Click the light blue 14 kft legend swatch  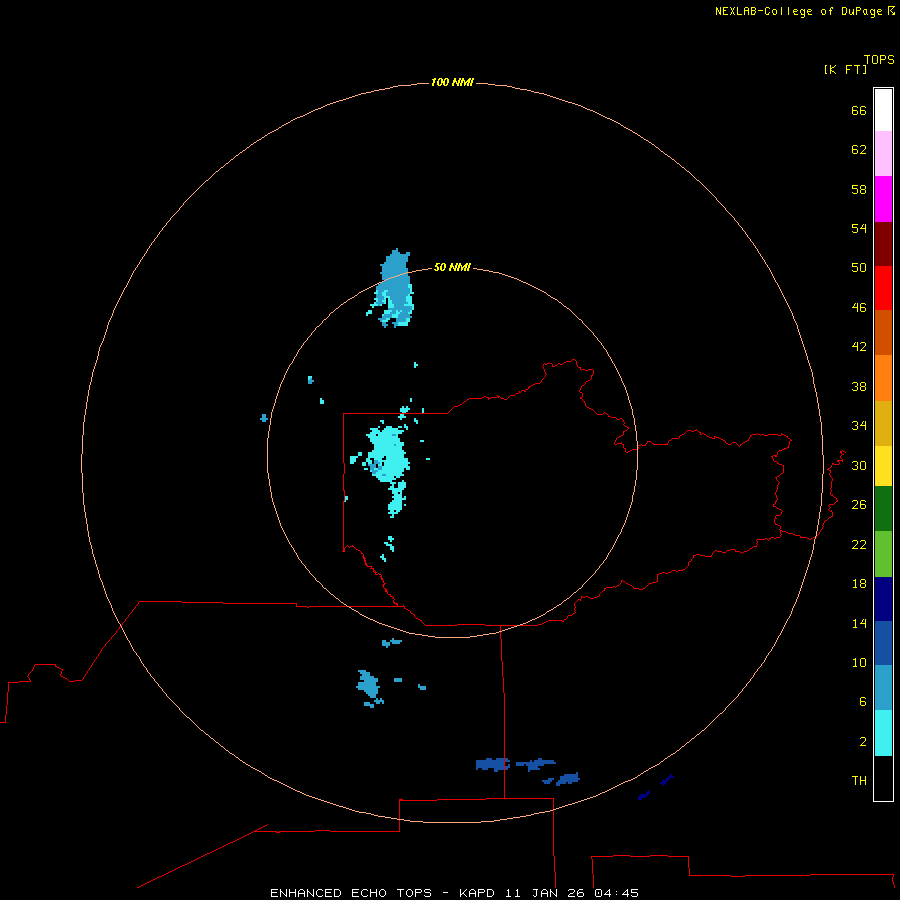pos(883,687)
